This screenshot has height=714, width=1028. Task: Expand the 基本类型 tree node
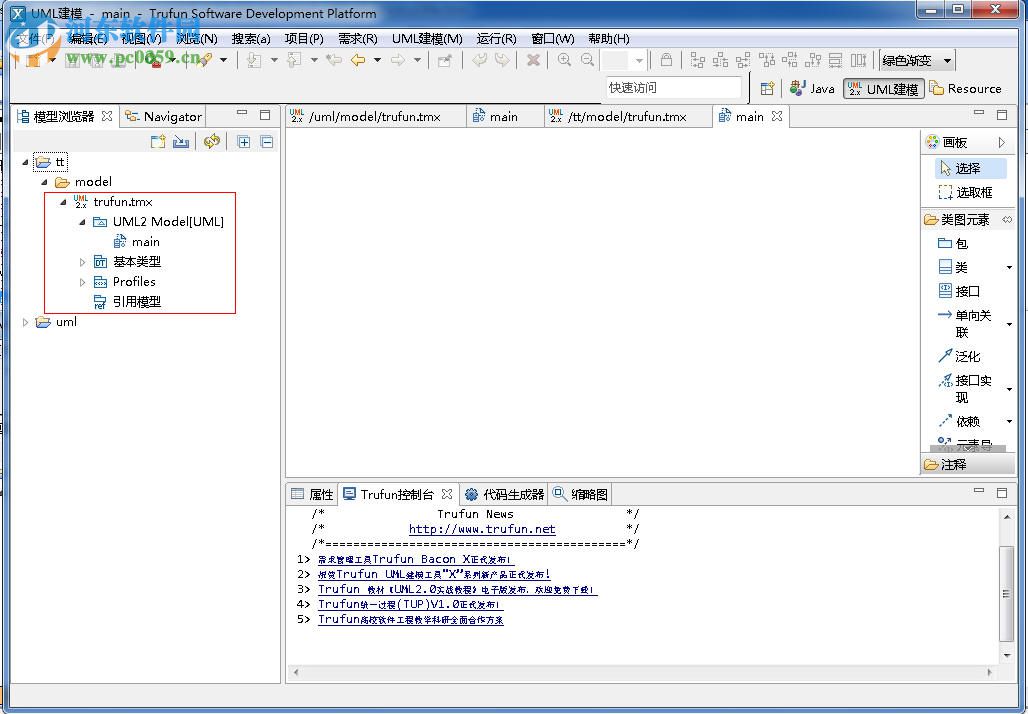coord(84,262)
